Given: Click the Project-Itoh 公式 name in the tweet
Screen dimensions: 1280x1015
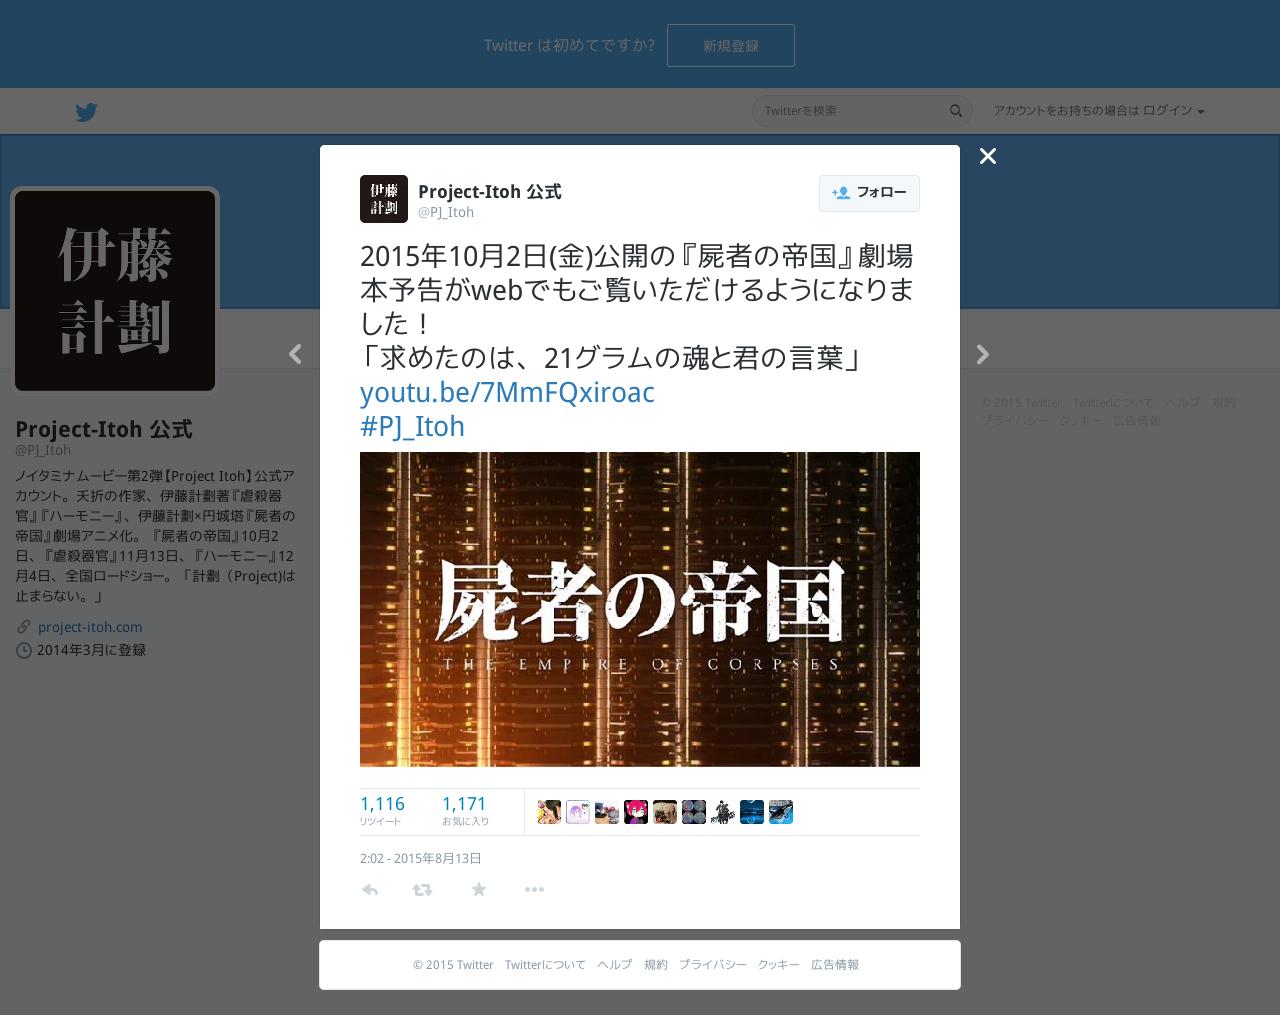Looking at the screenshot, I should coord(490,191).
